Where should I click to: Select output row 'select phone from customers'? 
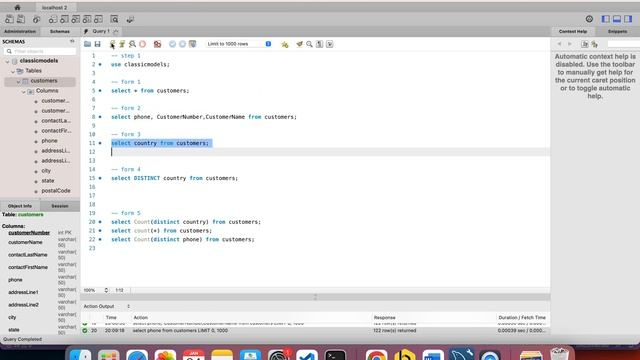[x=315, y=331]
